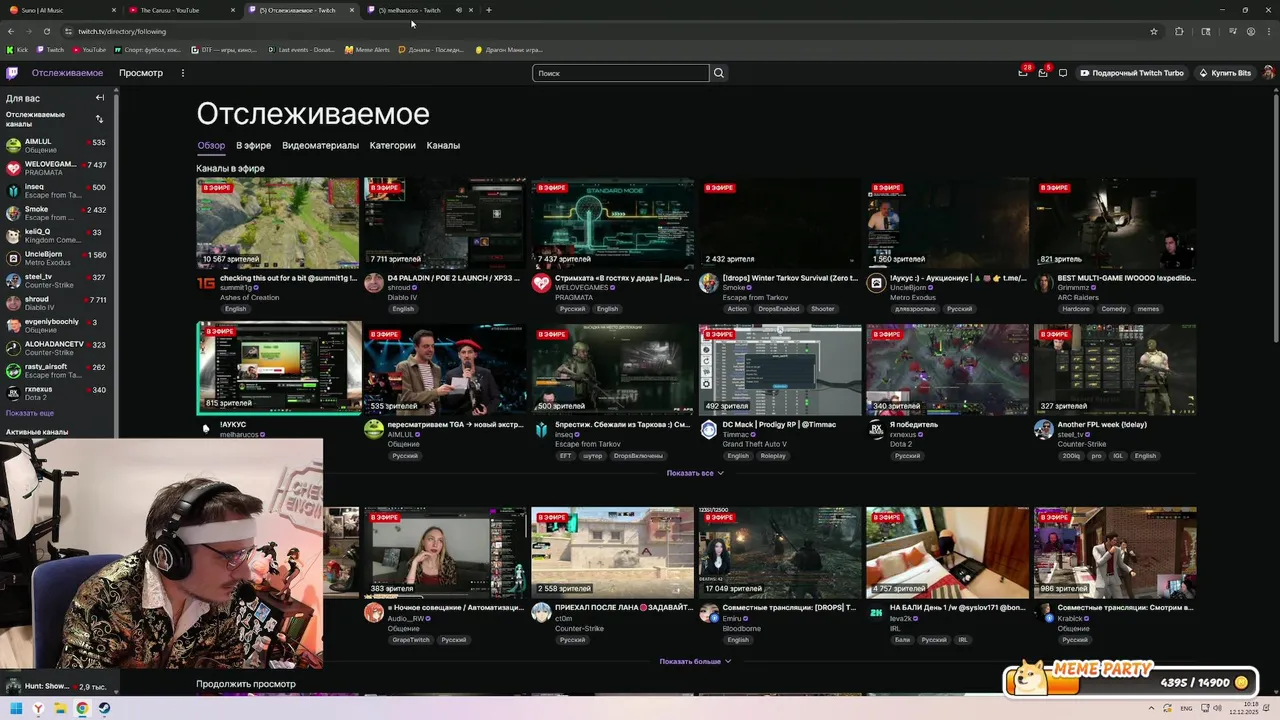Open AIMLUL in the sidebar list
The width and height of the screenshot is (1280, 720).
click(58, 146)
